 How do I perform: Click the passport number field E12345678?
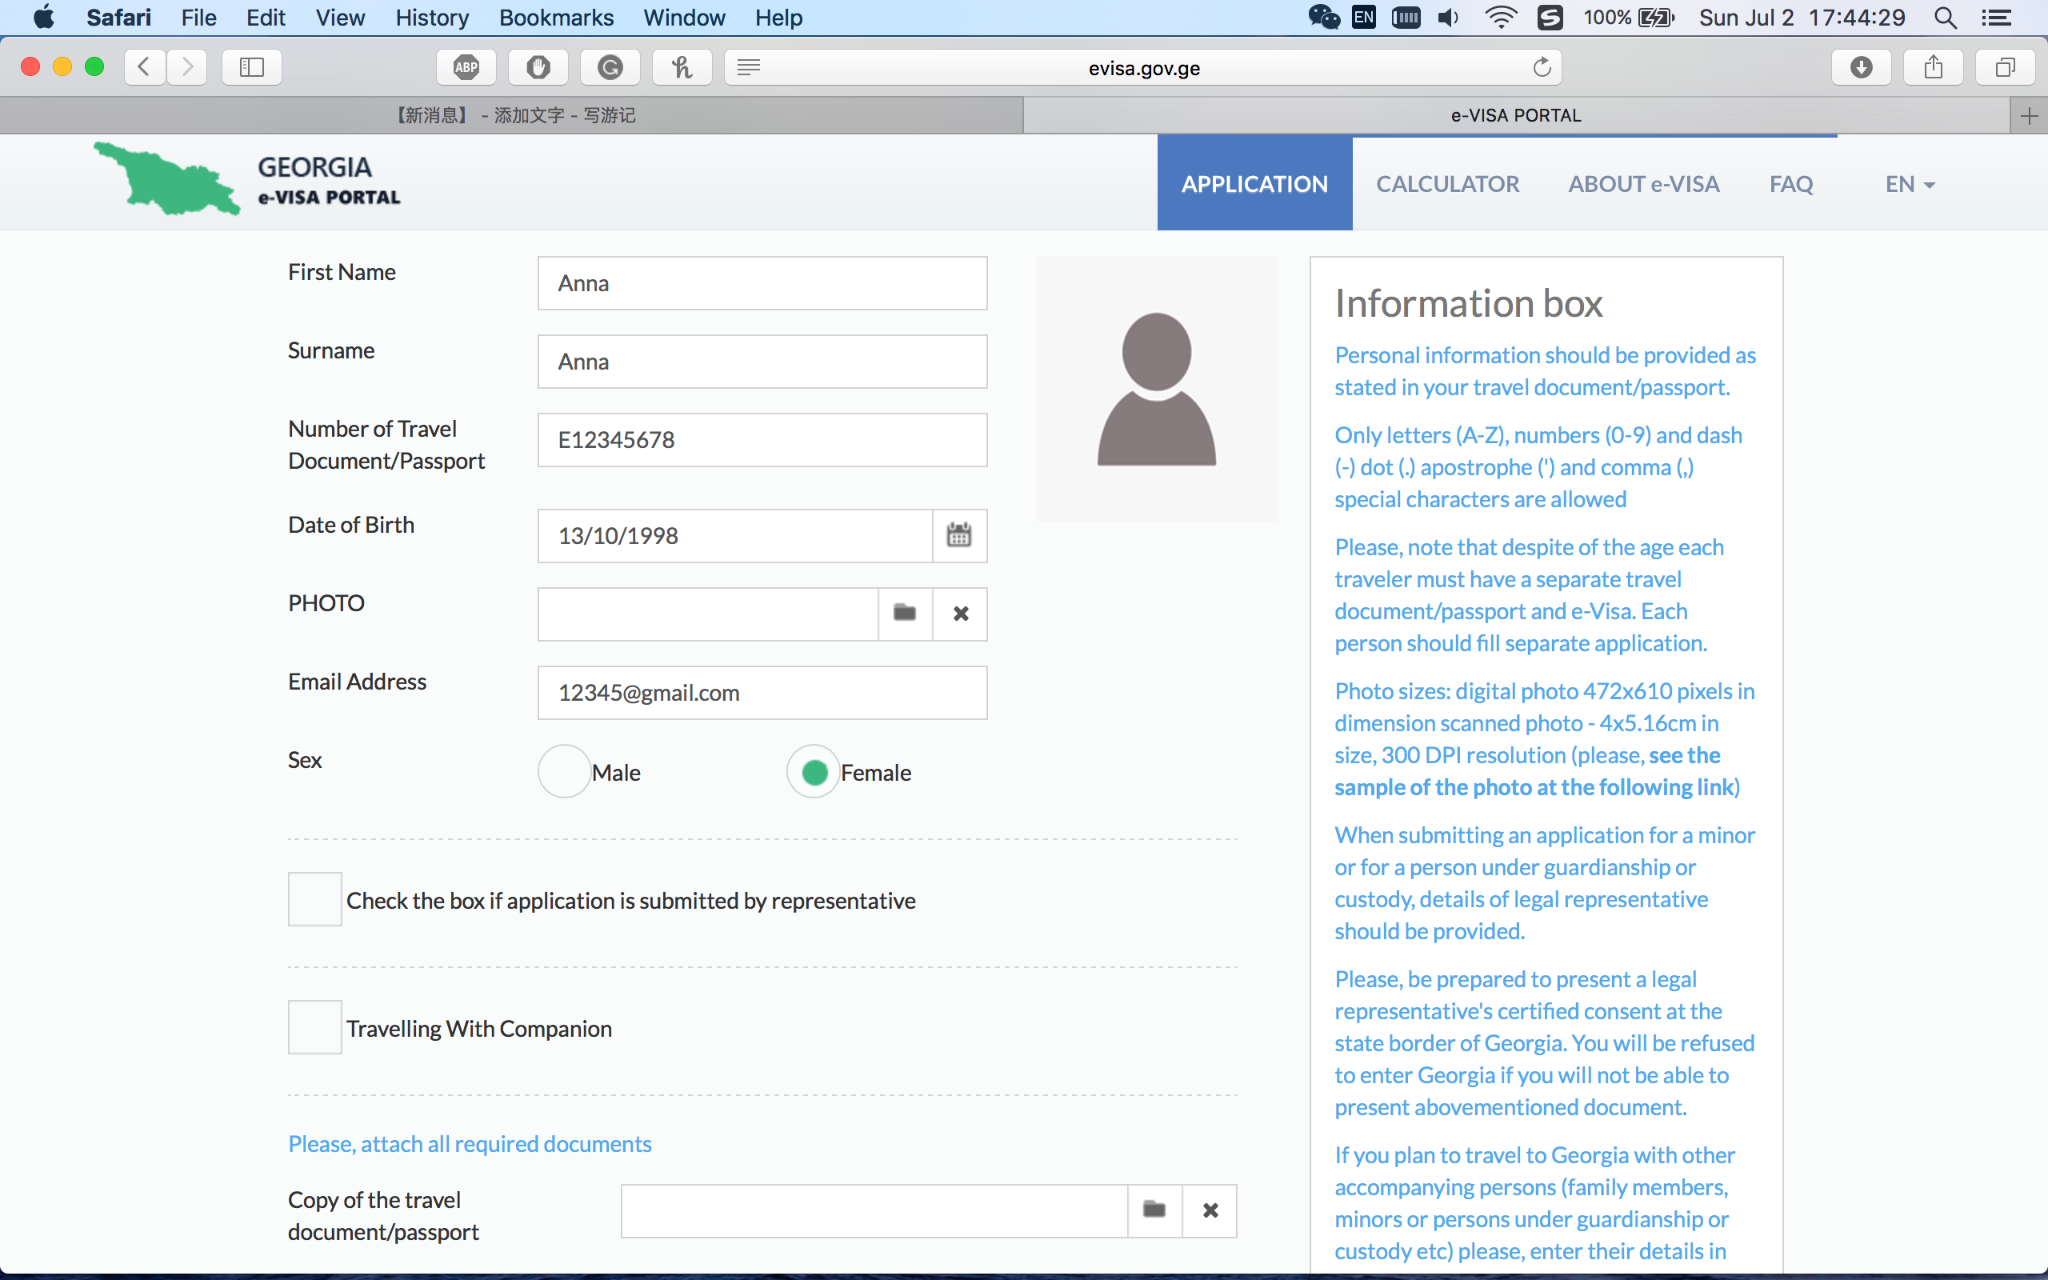[x=762, y=440]
